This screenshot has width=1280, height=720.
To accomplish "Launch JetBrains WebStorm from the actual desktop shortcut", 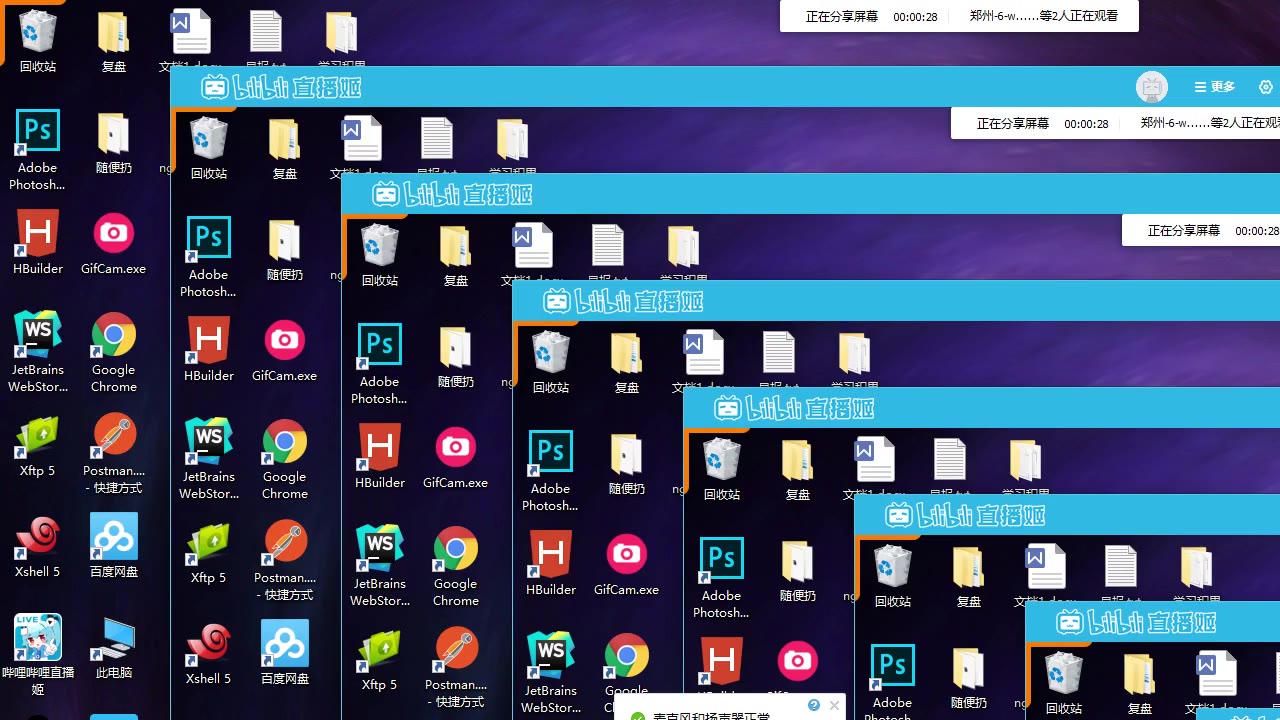I will [38, 352].
